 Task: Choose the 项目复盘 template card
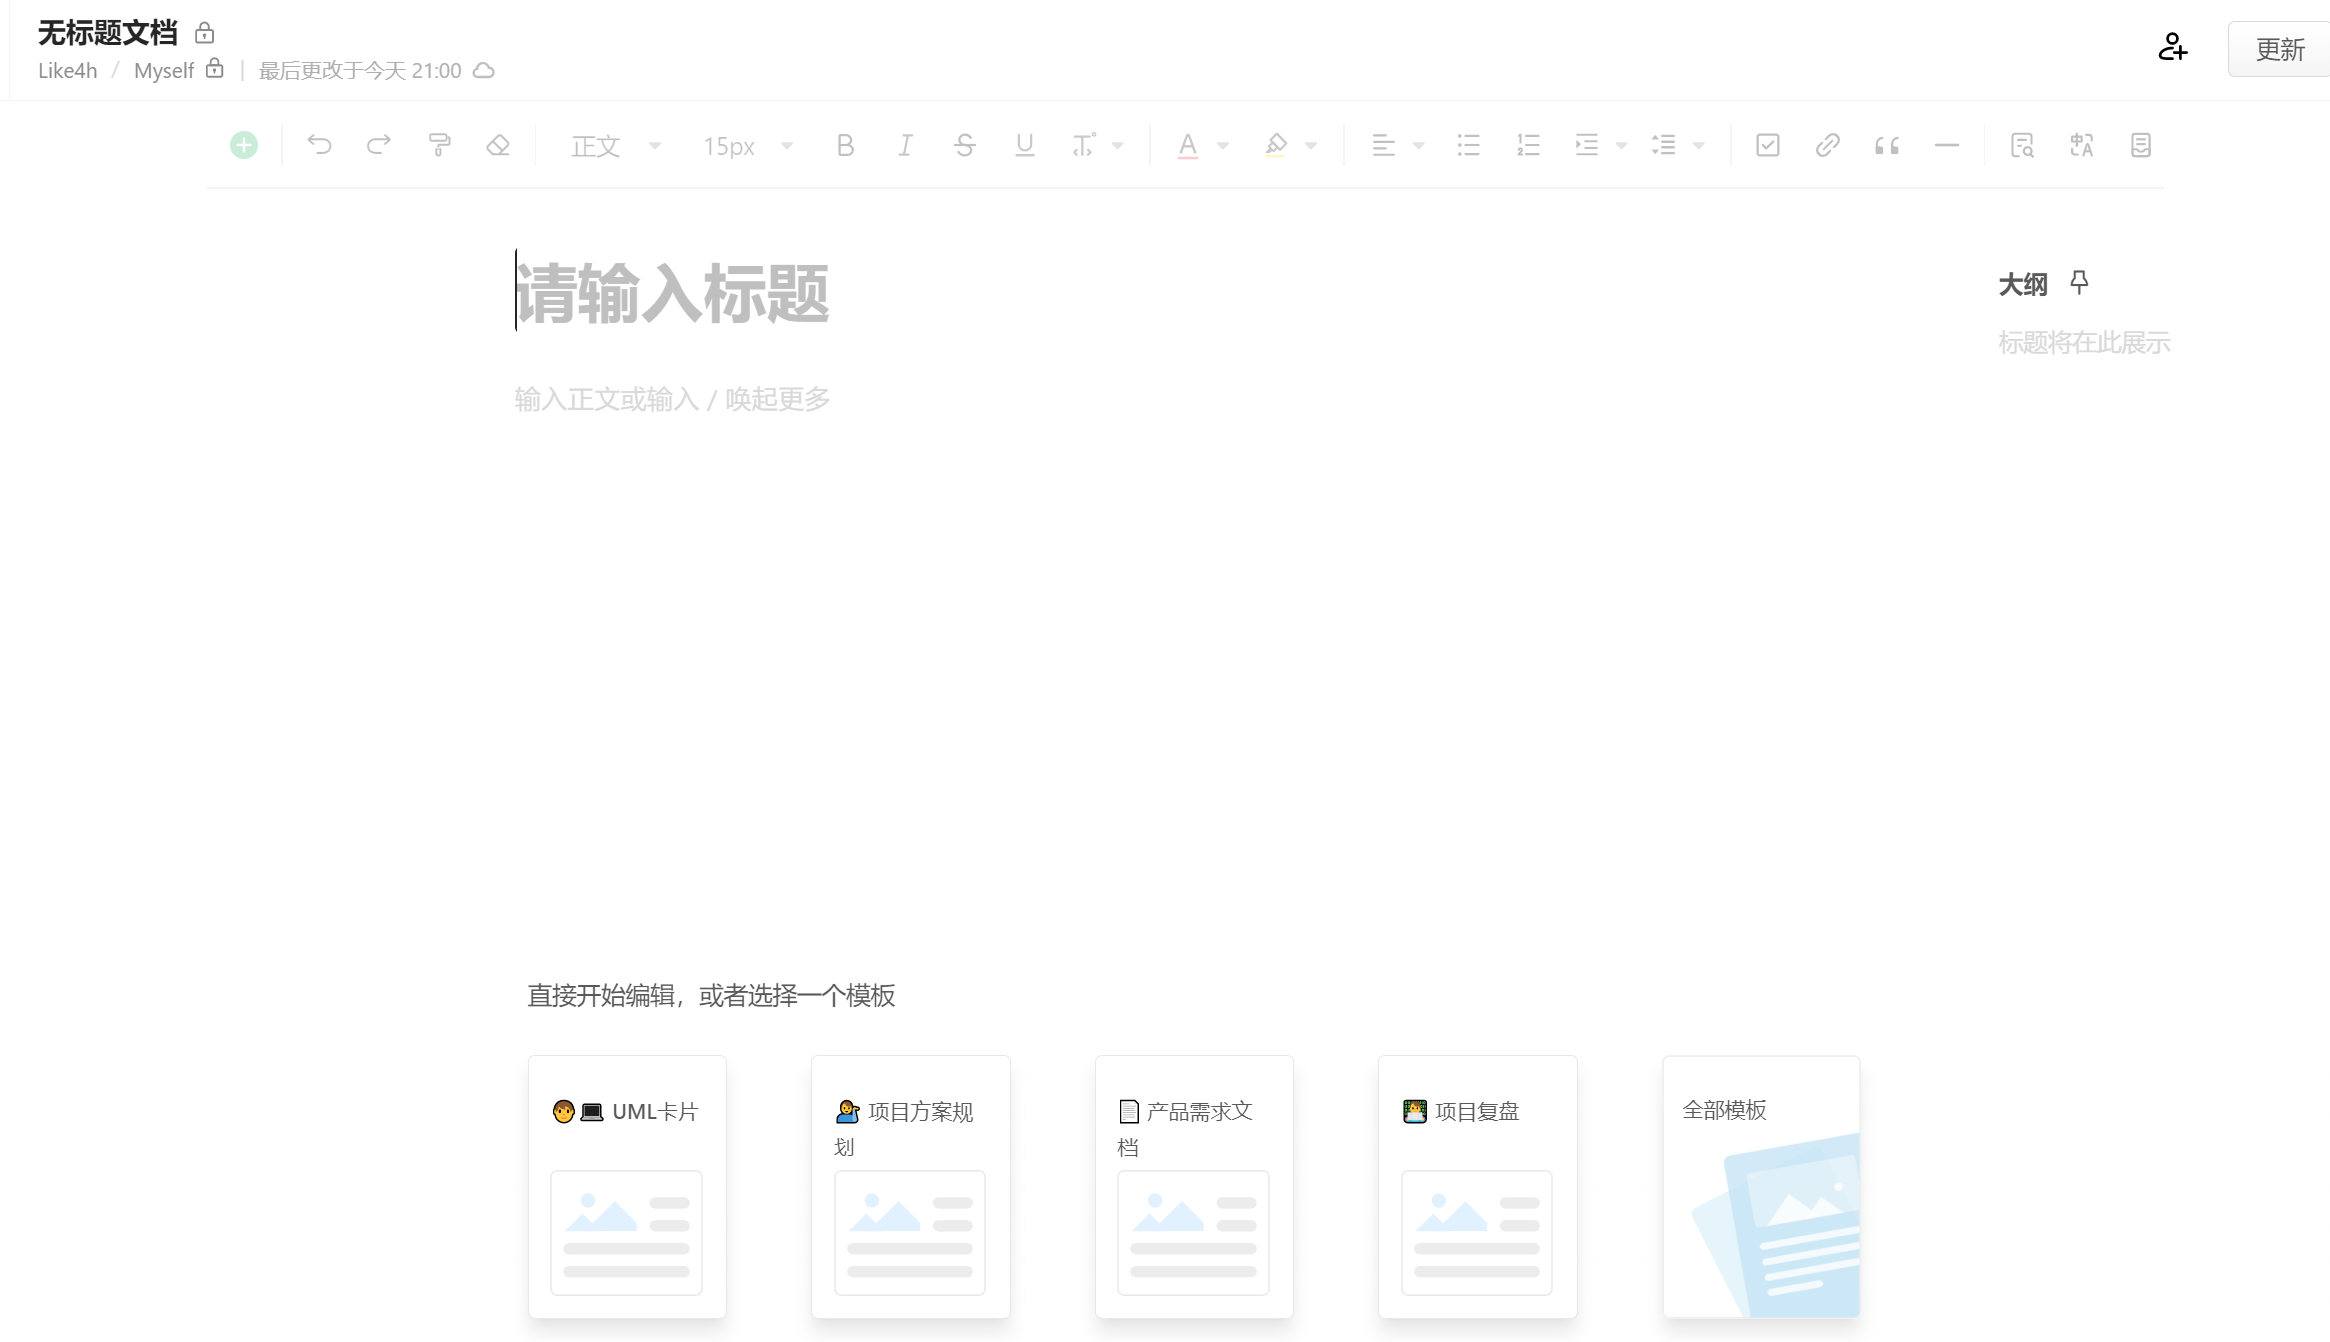[x=1477, y=1186]
